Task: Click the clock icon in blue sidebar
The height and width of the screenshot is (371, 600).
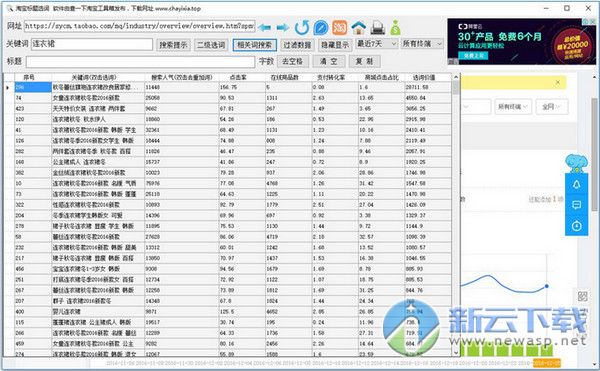Action: (x=576, y=226)
